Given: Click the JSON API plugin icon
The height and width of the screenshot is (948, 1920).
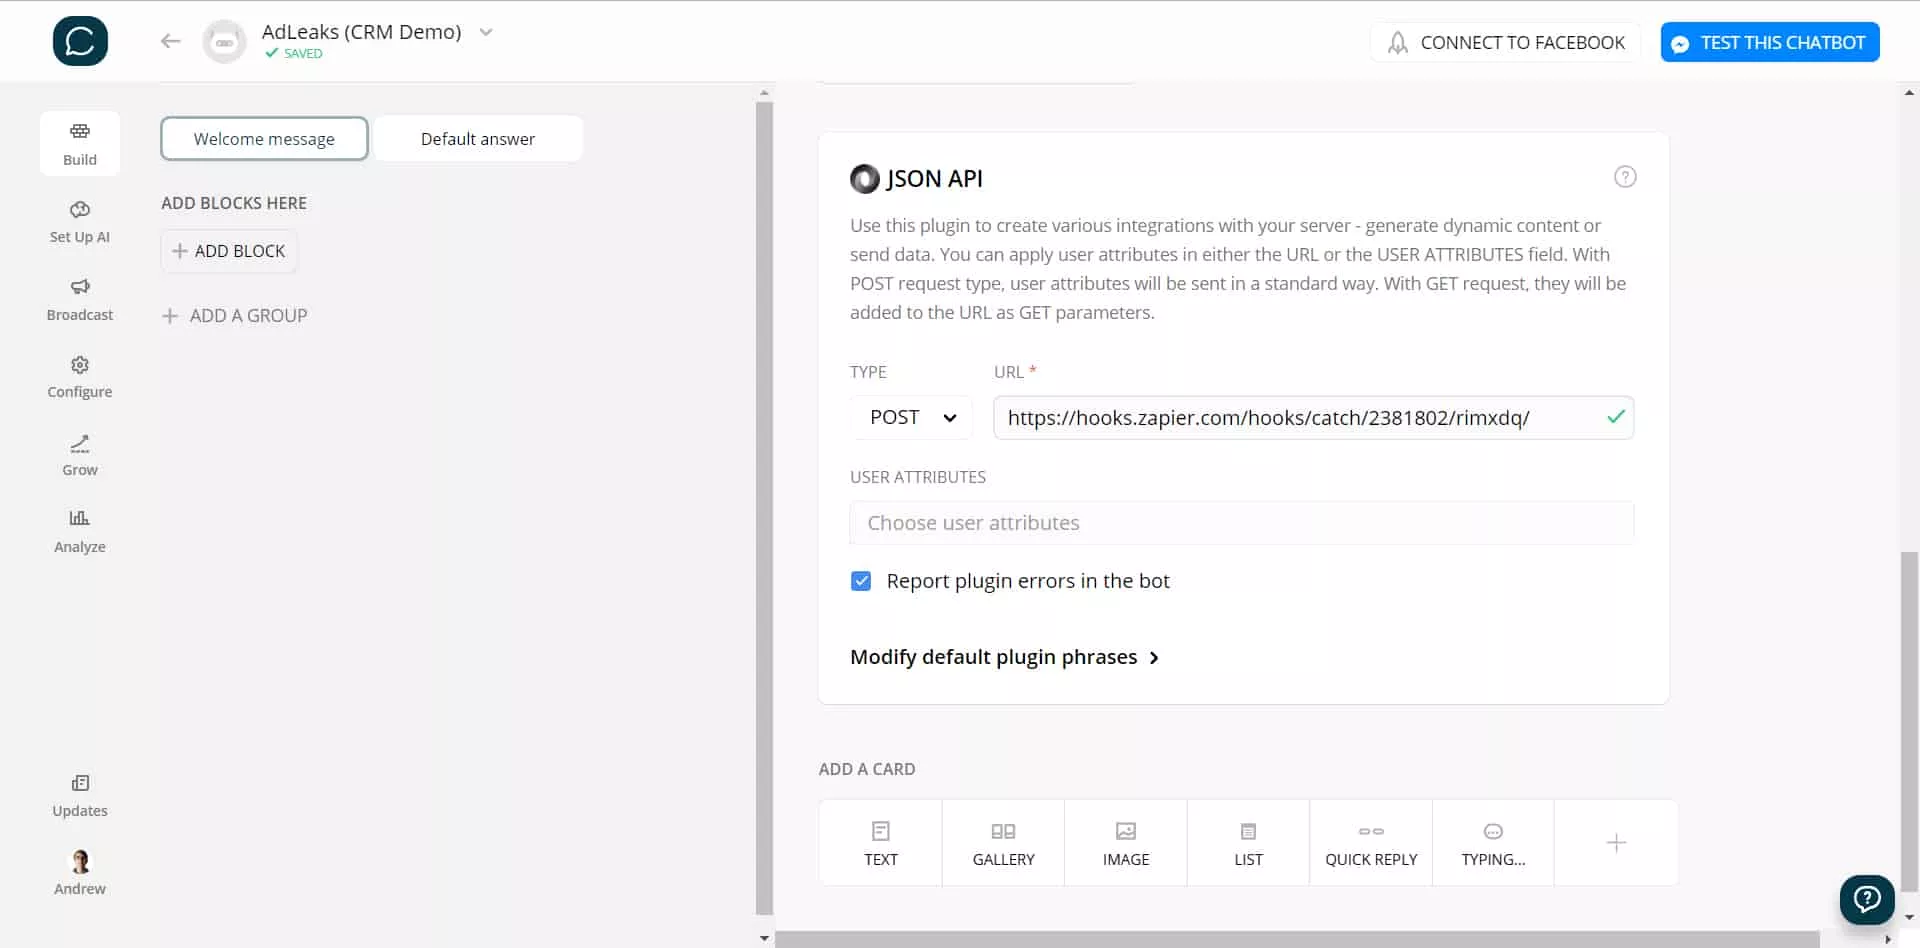Looking at the screenshot, I should coord(864,179).
